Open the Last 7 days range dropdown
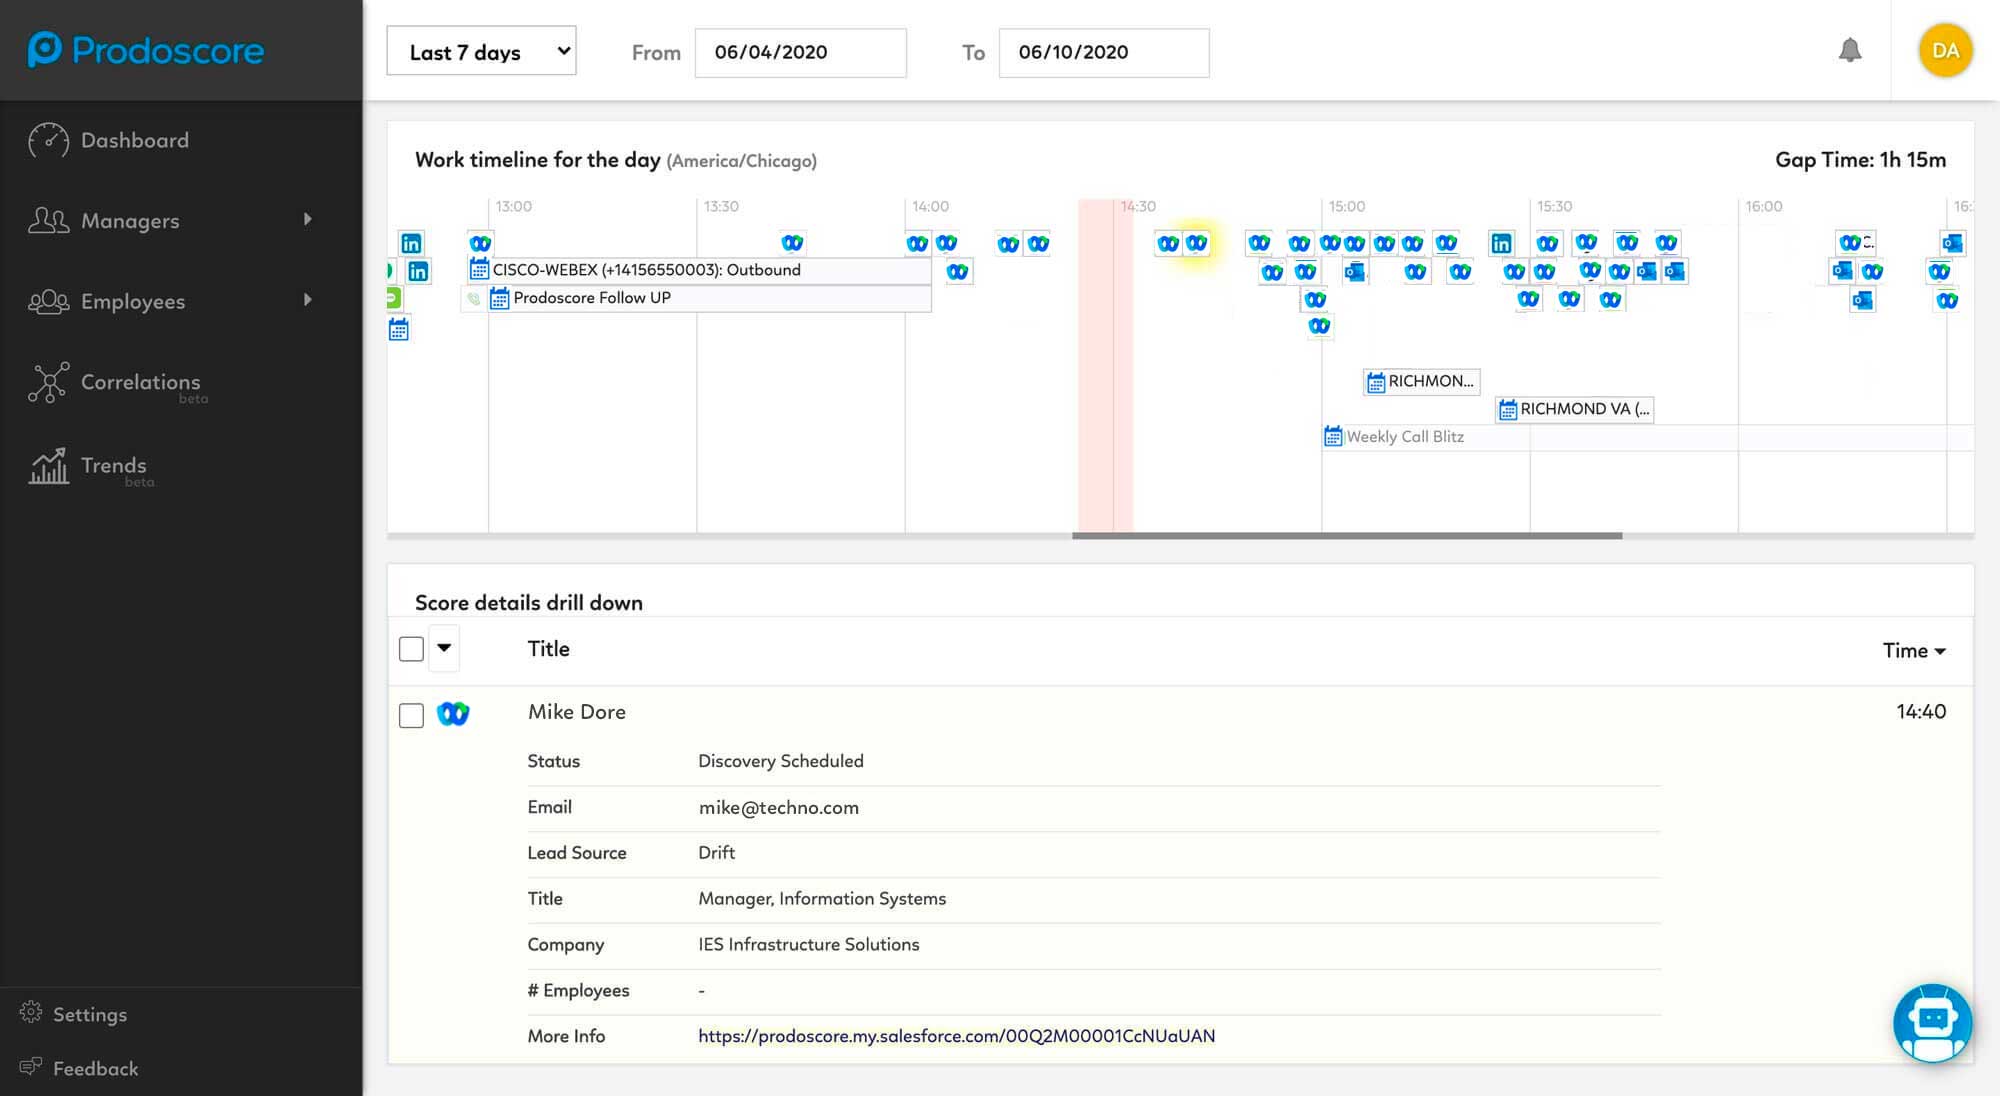 [481, 51]
